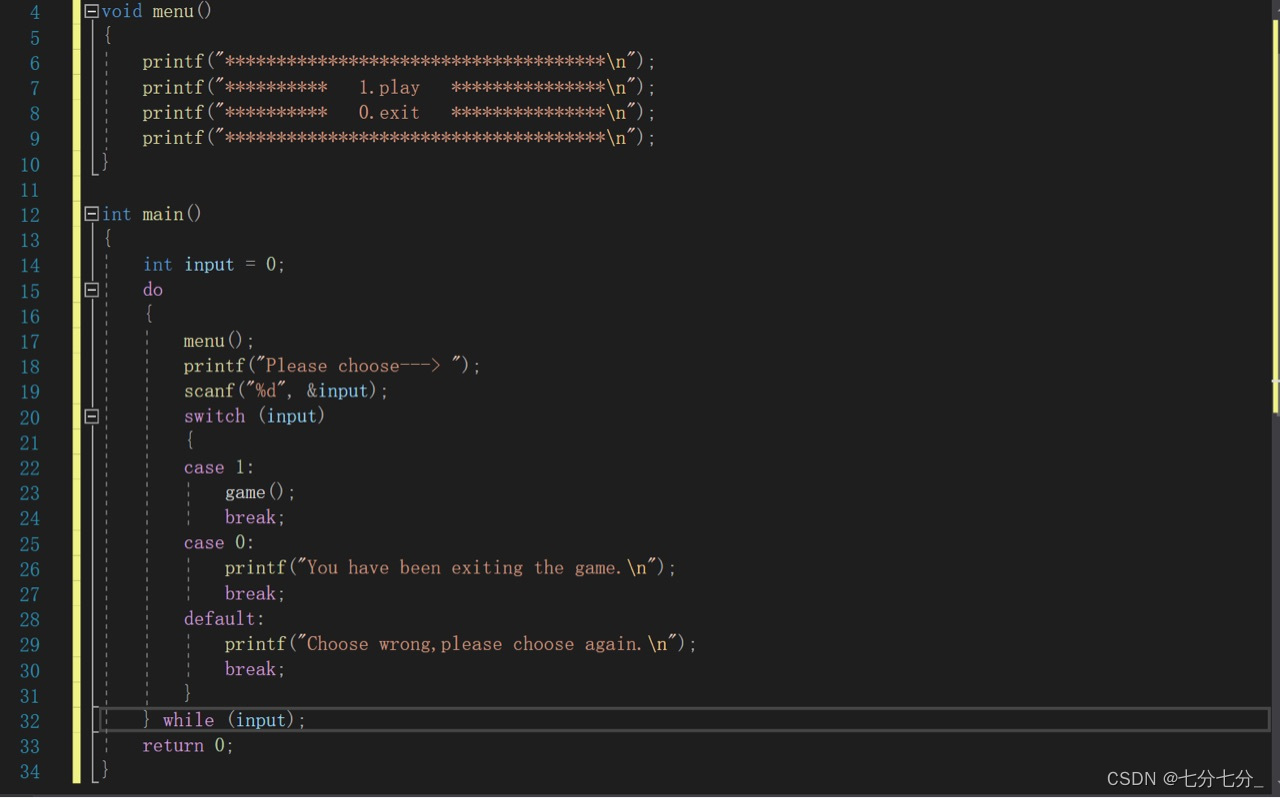
Task: Click the 'menu();' call on line 17
Action: [x=219, y=341]
